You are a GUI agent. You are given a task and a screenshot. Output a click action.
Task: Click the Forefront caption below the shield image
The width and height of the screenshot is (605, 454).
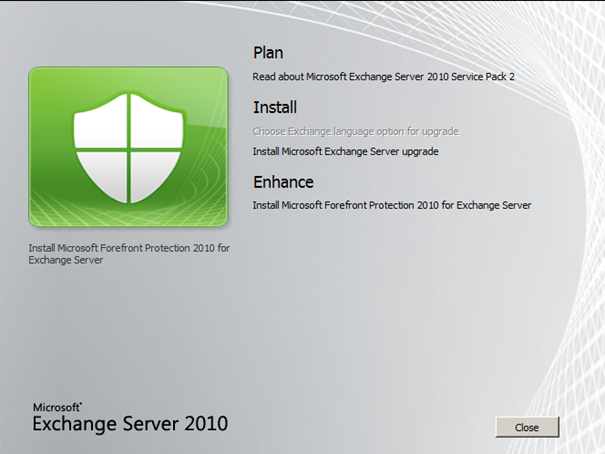coord(129,254)
